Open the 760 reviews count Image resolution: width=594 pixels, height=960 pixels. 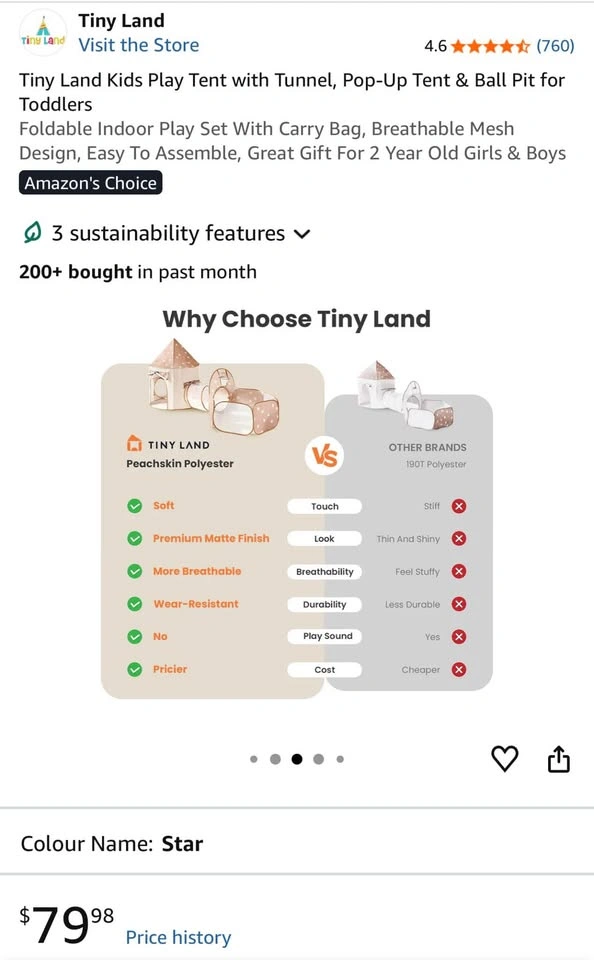point(555,46)
